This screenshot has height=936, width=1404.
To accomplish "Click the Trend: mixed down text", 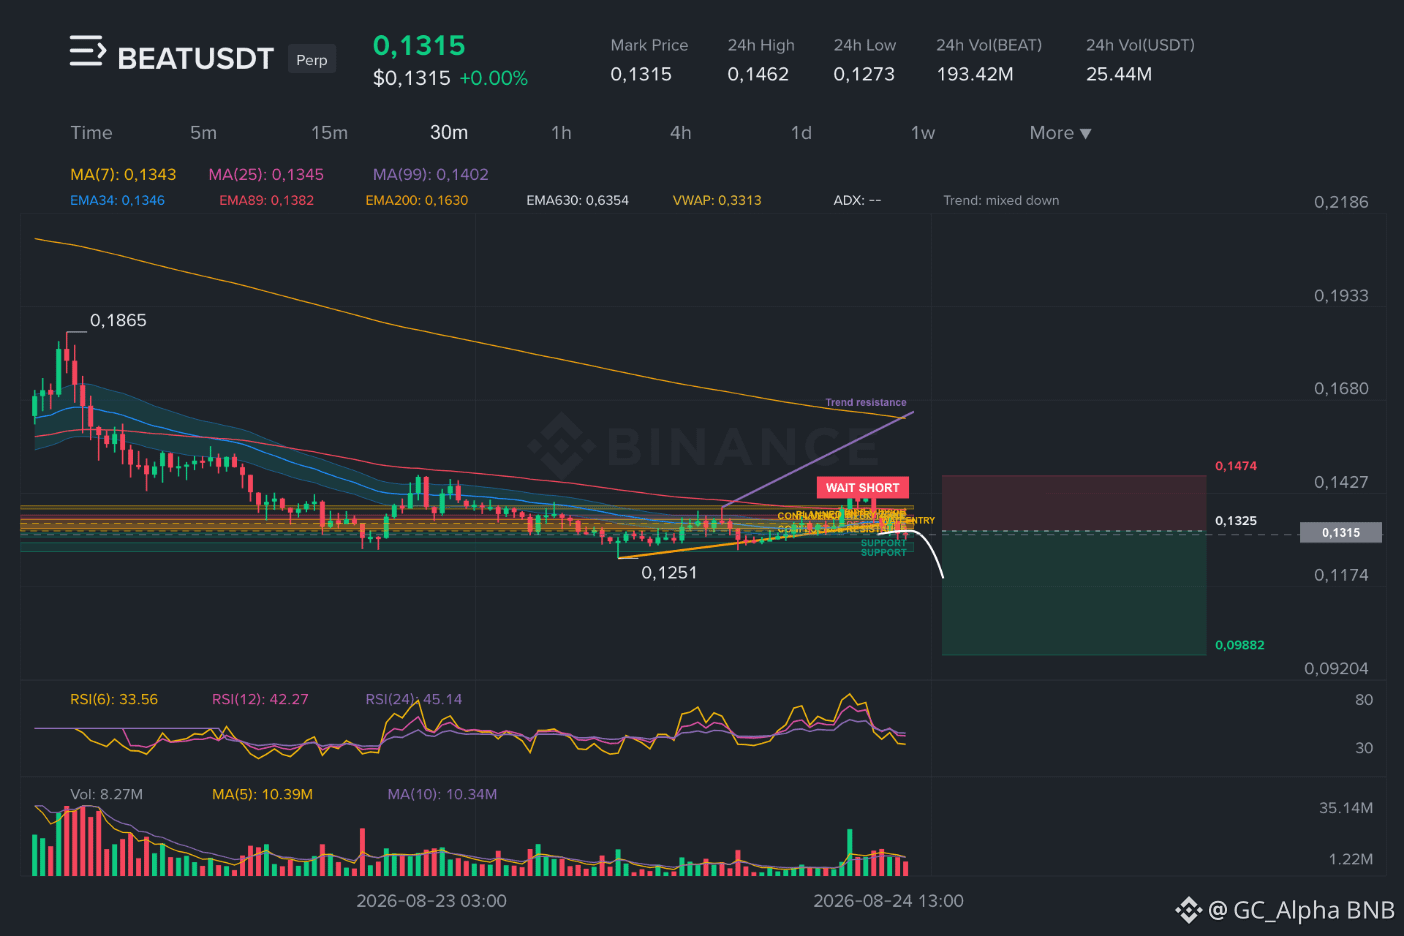I will coord(1001,200).
